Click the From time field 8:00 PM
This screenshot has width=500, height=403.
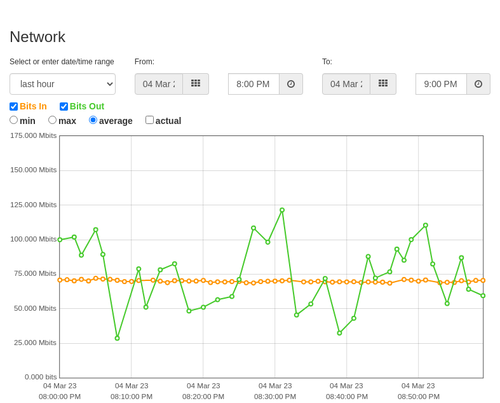coord(254,84)
